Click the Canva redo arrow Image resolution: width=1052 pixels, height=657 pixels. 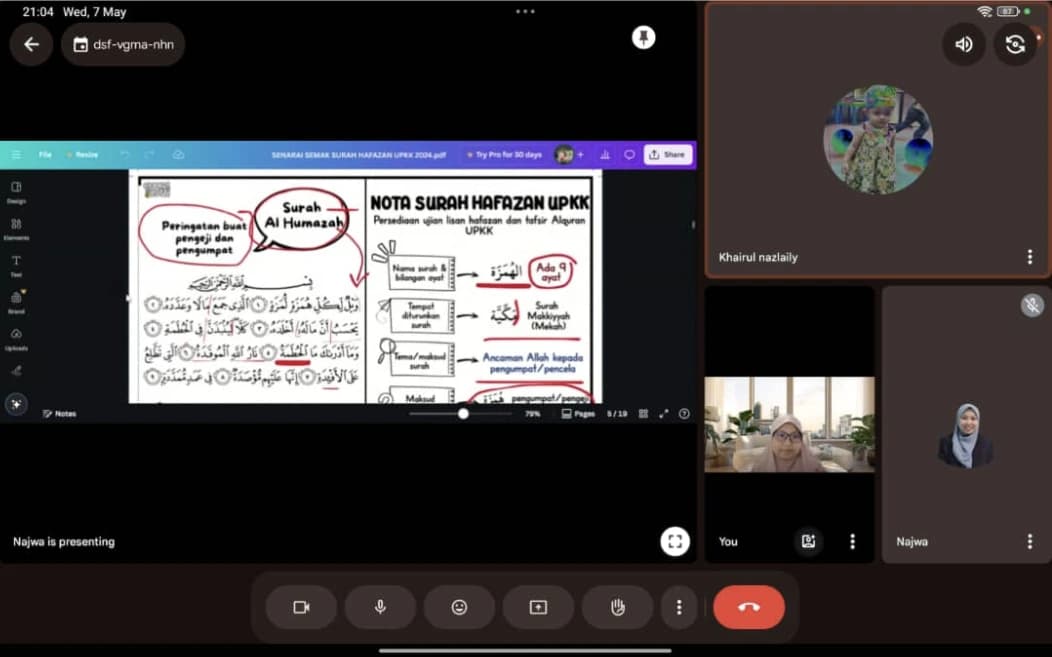[149, 155]
